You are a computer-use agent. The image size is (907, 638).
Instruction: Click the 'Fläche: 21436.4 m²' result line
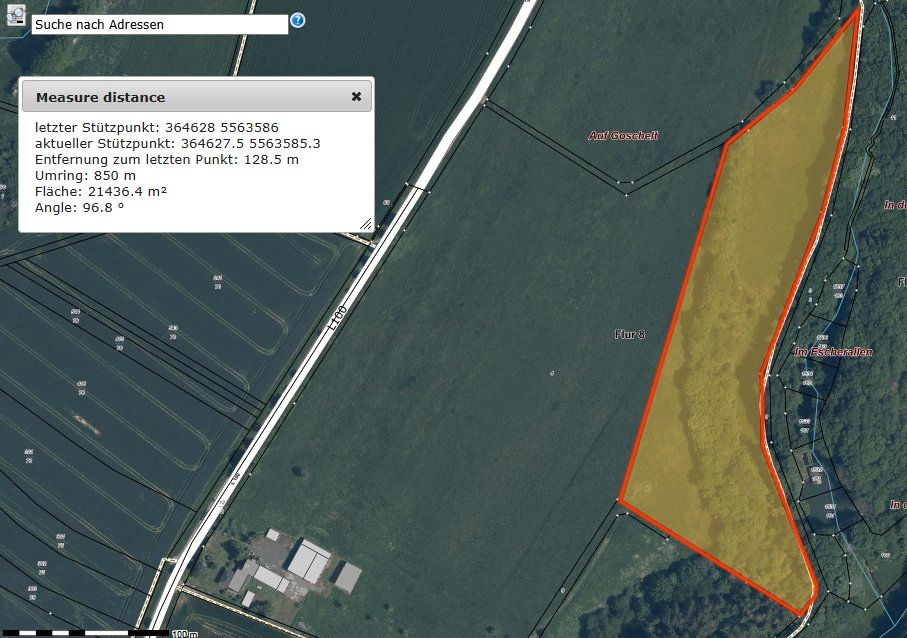101,191
